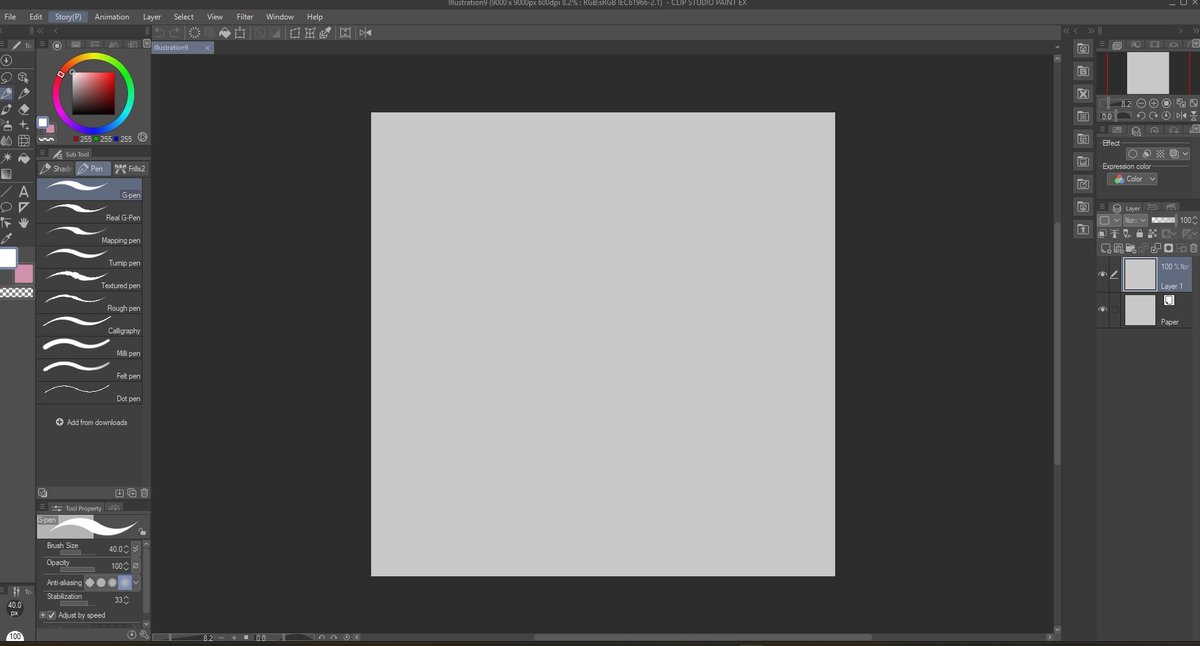1200x646 pixels.
Task: Open the Brush Size dynamics button
Action: coord(136,549)
